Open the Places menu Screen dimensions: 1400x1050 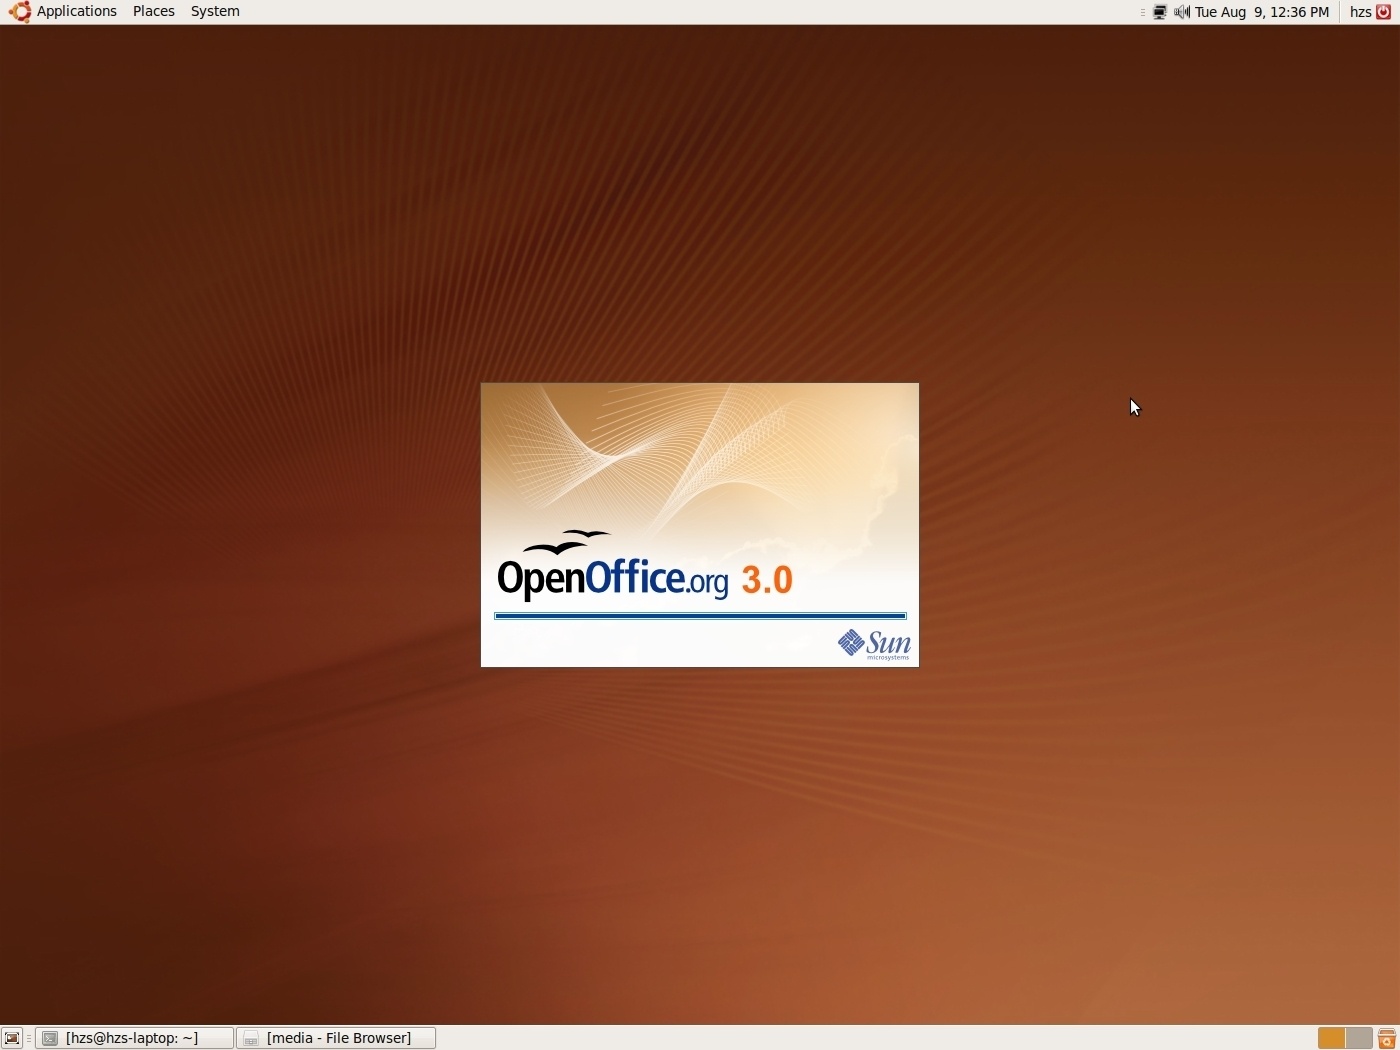[x=154, y=12]
